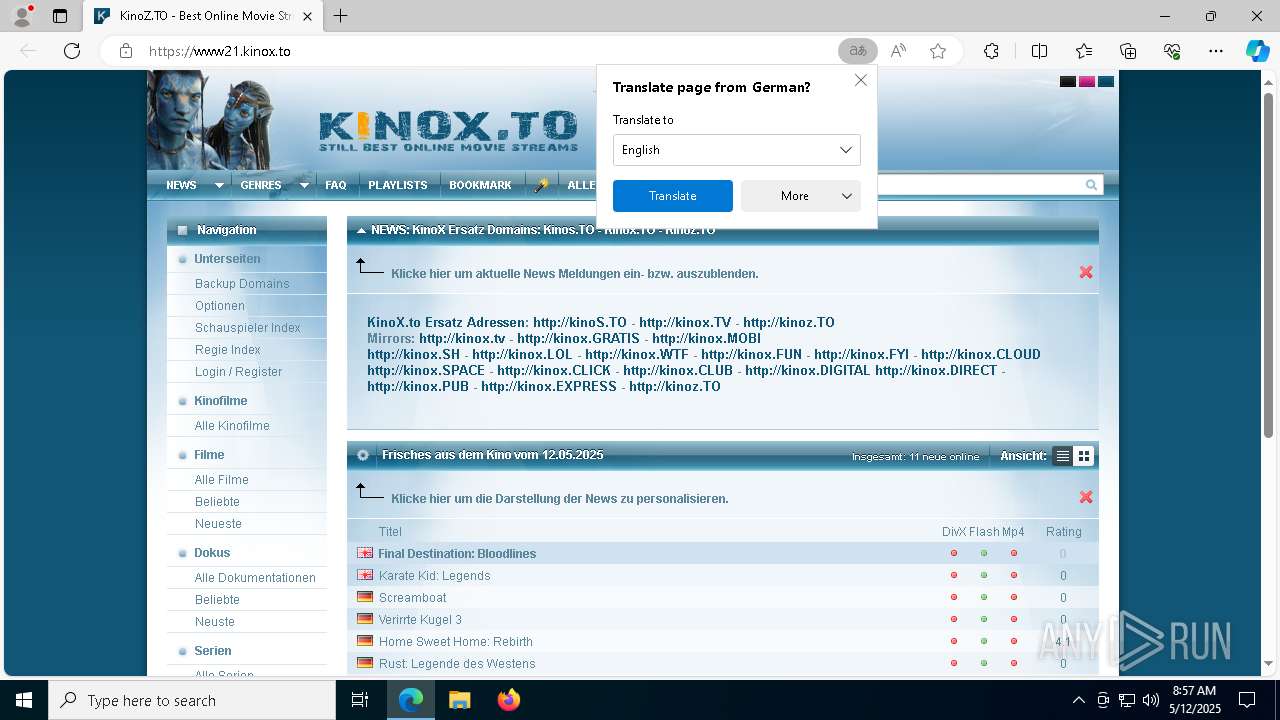Expand GENRES menu dropdown arrow
The width and height of the screenshot is (1280, 720).
(x=304, y=185)
